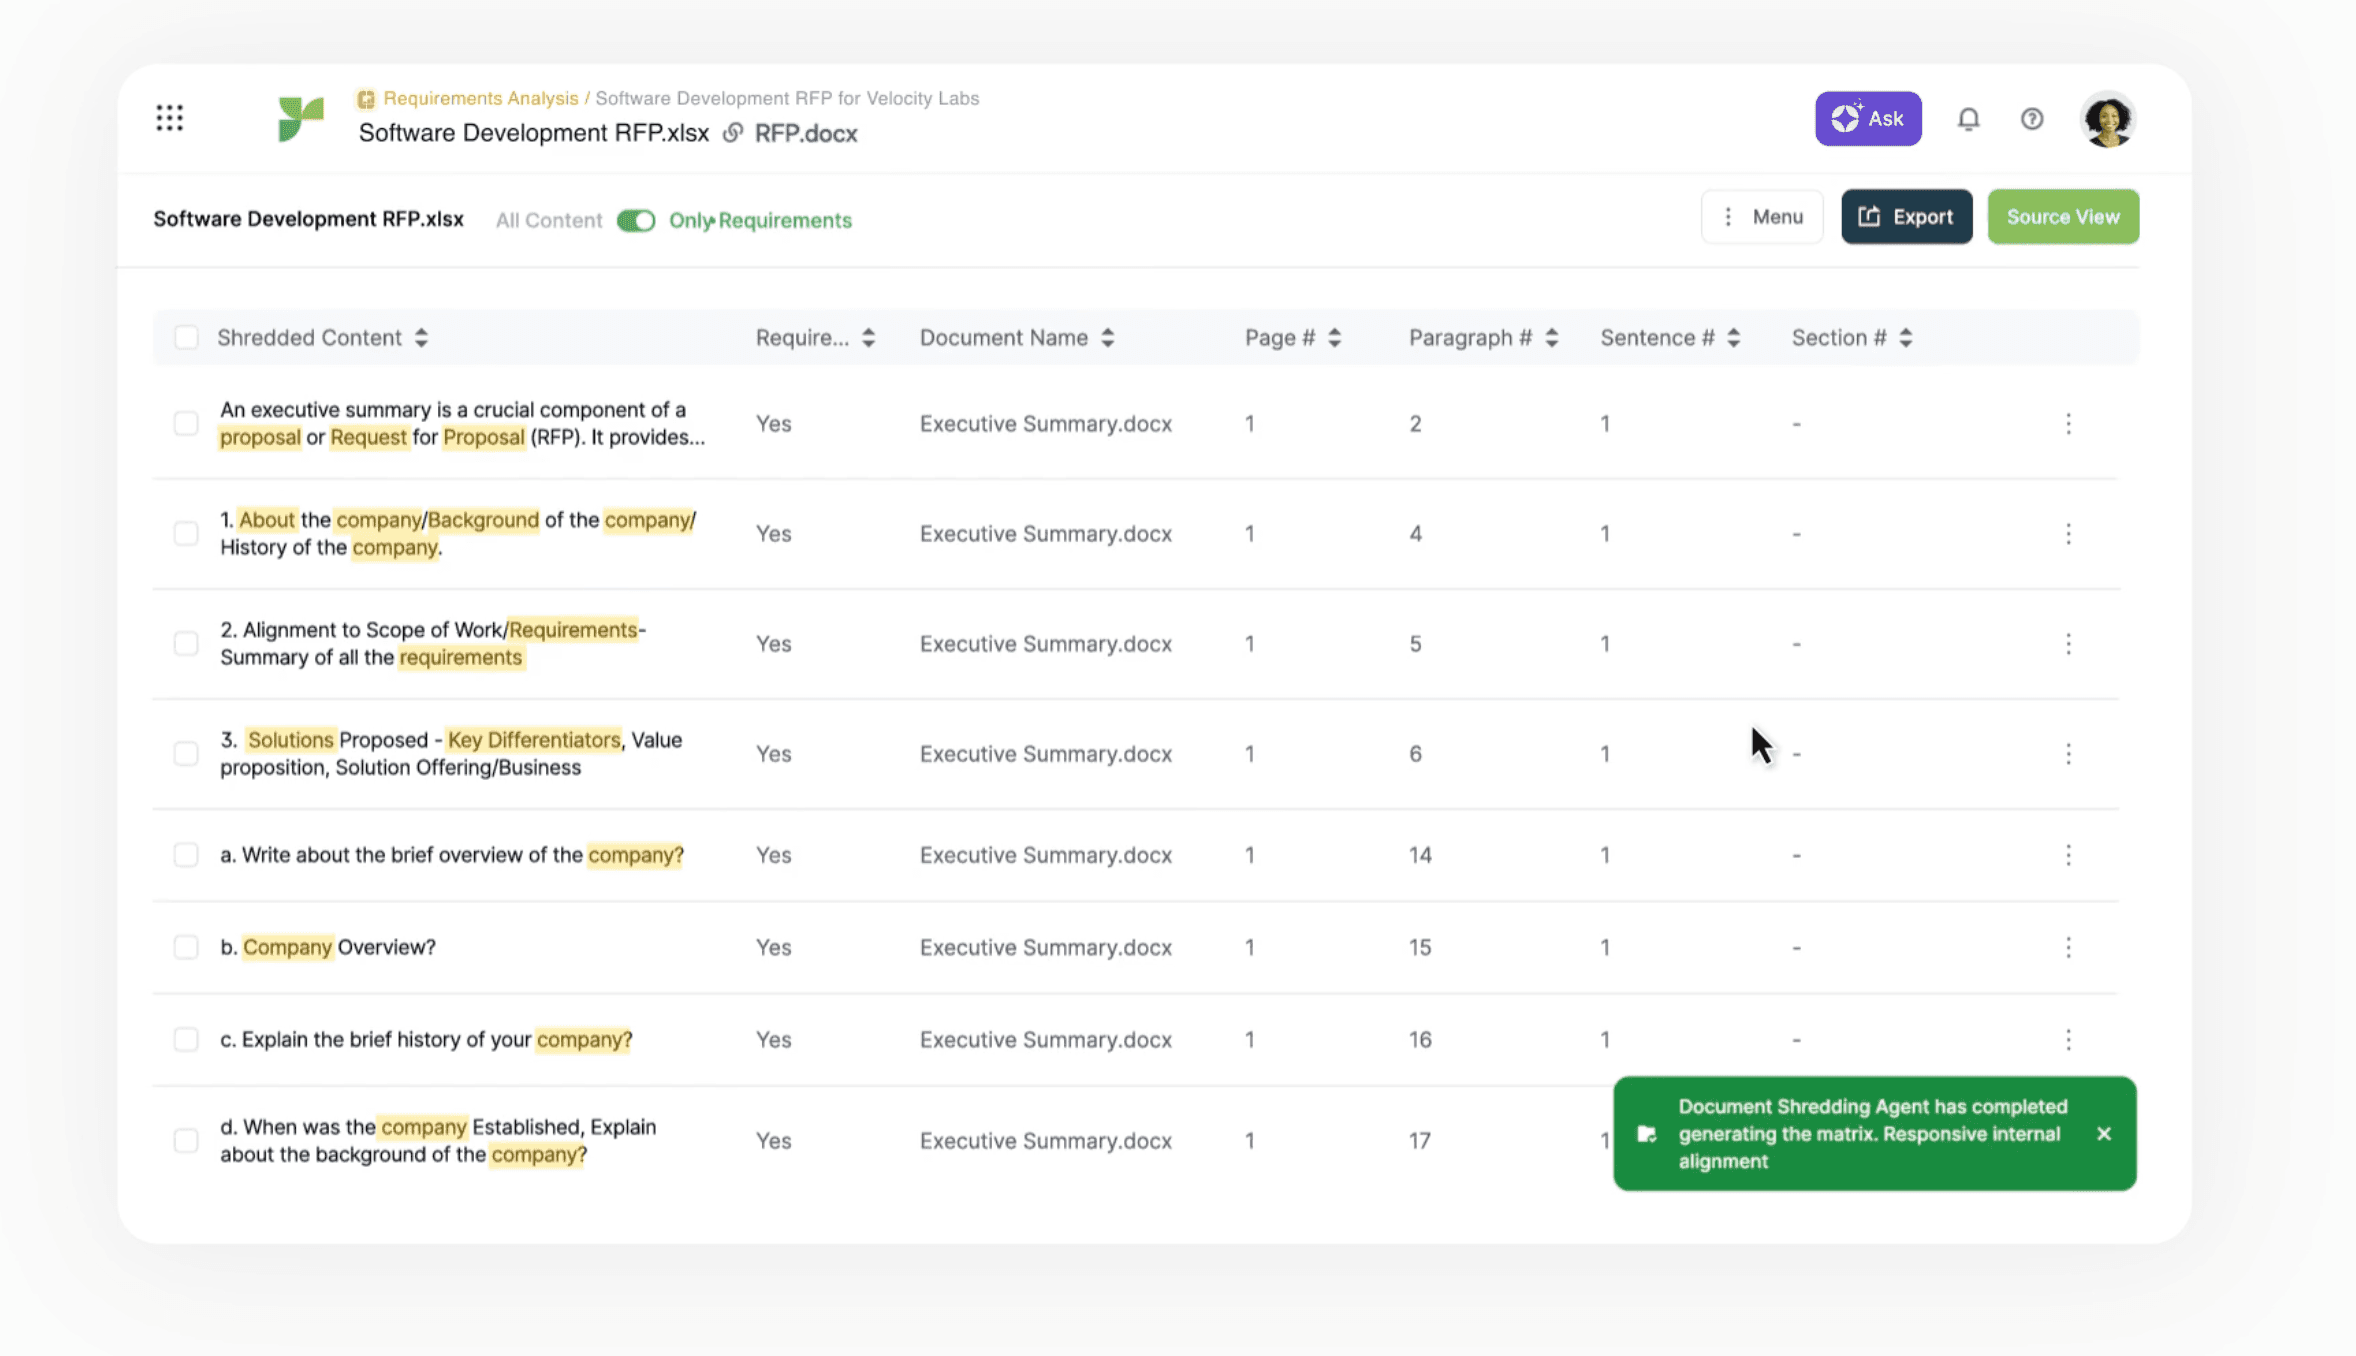The image size is (2356, 1356).
Task: Switch to Source View
Action: click(2062, 217)
